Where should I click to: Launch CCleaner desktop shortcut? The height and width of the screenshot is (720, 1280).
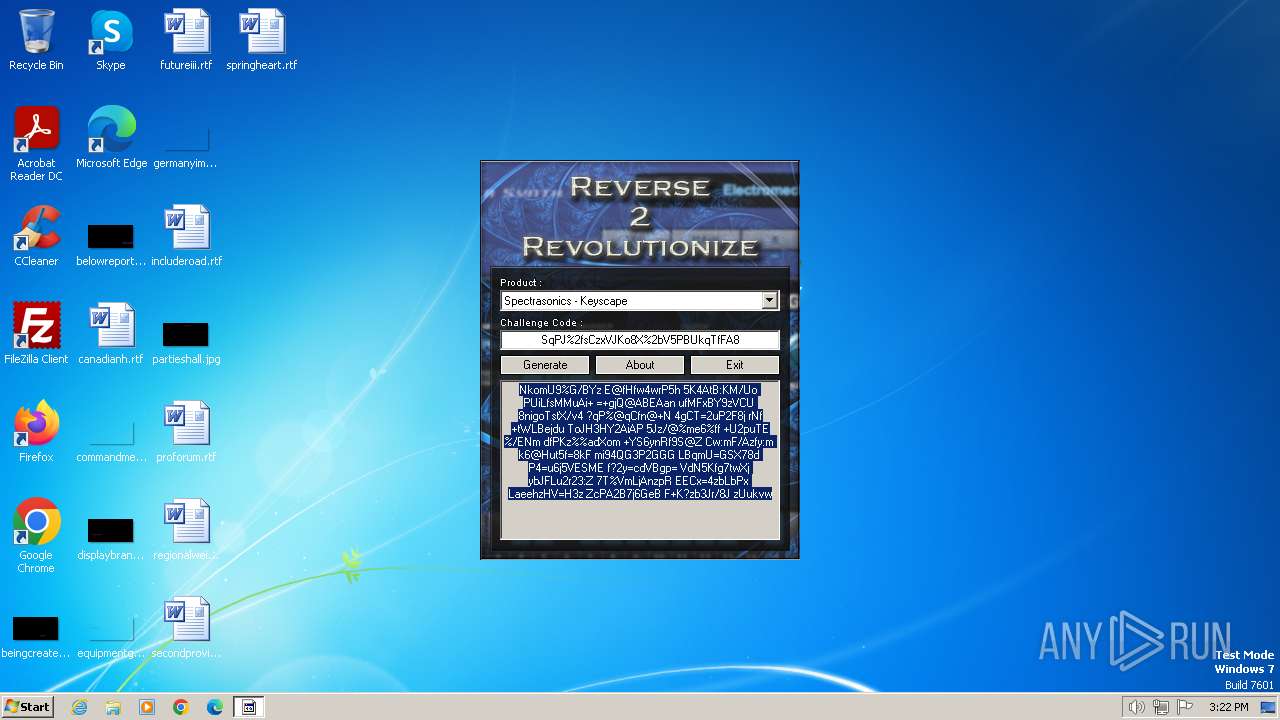36,236
